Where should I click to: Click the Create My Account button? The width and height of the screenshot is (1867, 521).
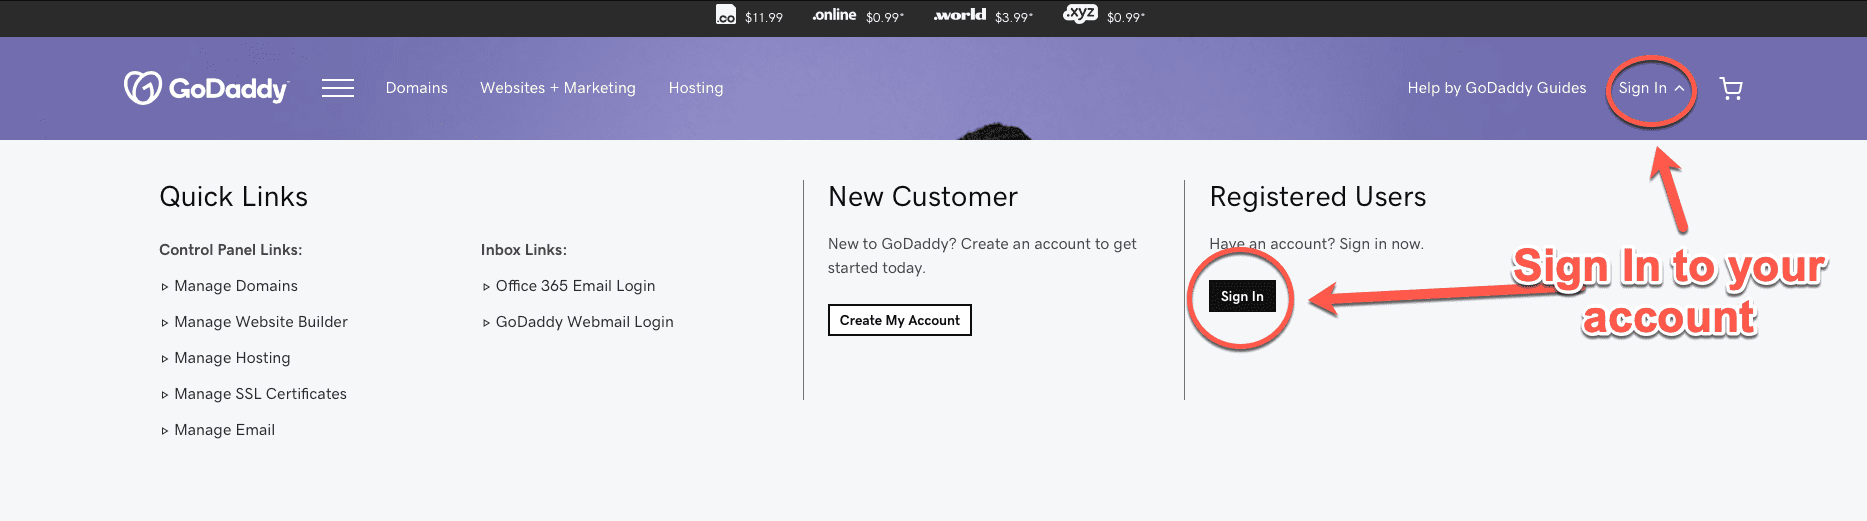click(x=899, y=320)
